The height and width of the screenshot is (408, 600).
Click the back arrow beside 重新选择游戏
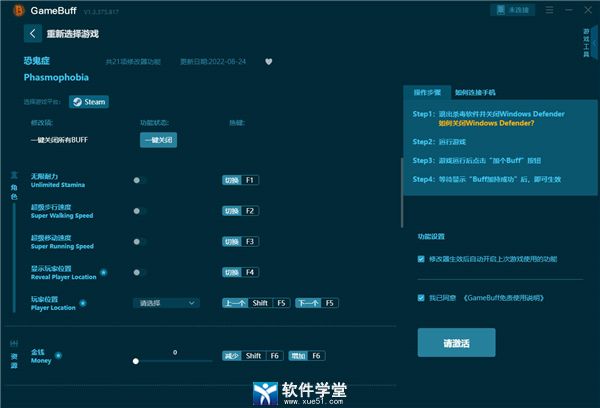32,33
